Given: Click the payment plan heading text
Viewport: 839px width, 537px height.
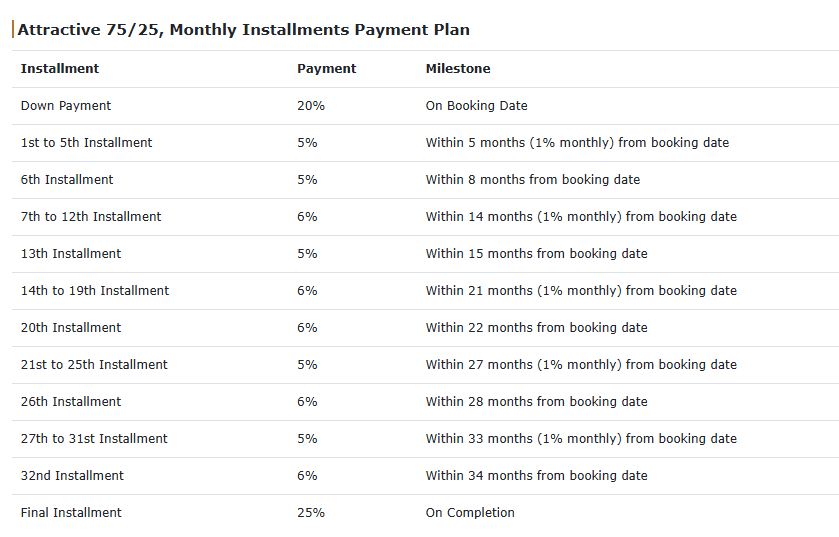Looking at the screenshot, I should (243, 29).
